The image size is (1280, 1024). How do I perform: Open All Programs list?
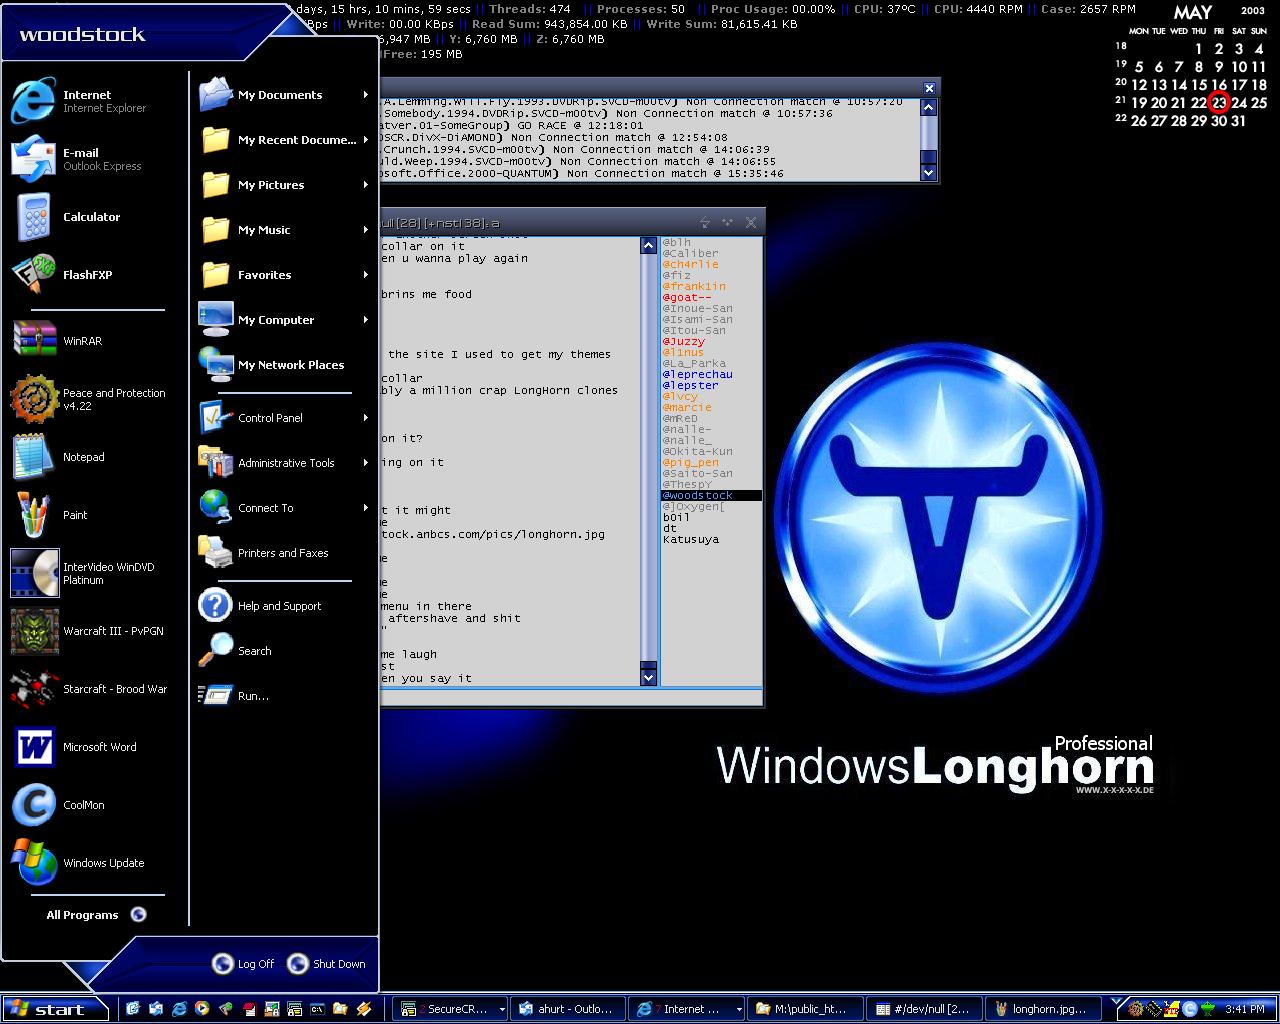point(96,915)
